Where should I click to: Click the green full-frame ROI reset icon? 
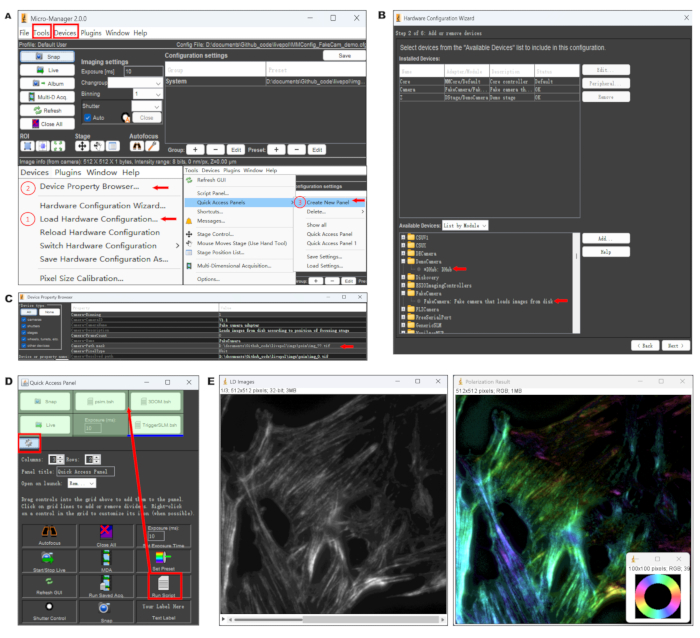pos(58,146)
